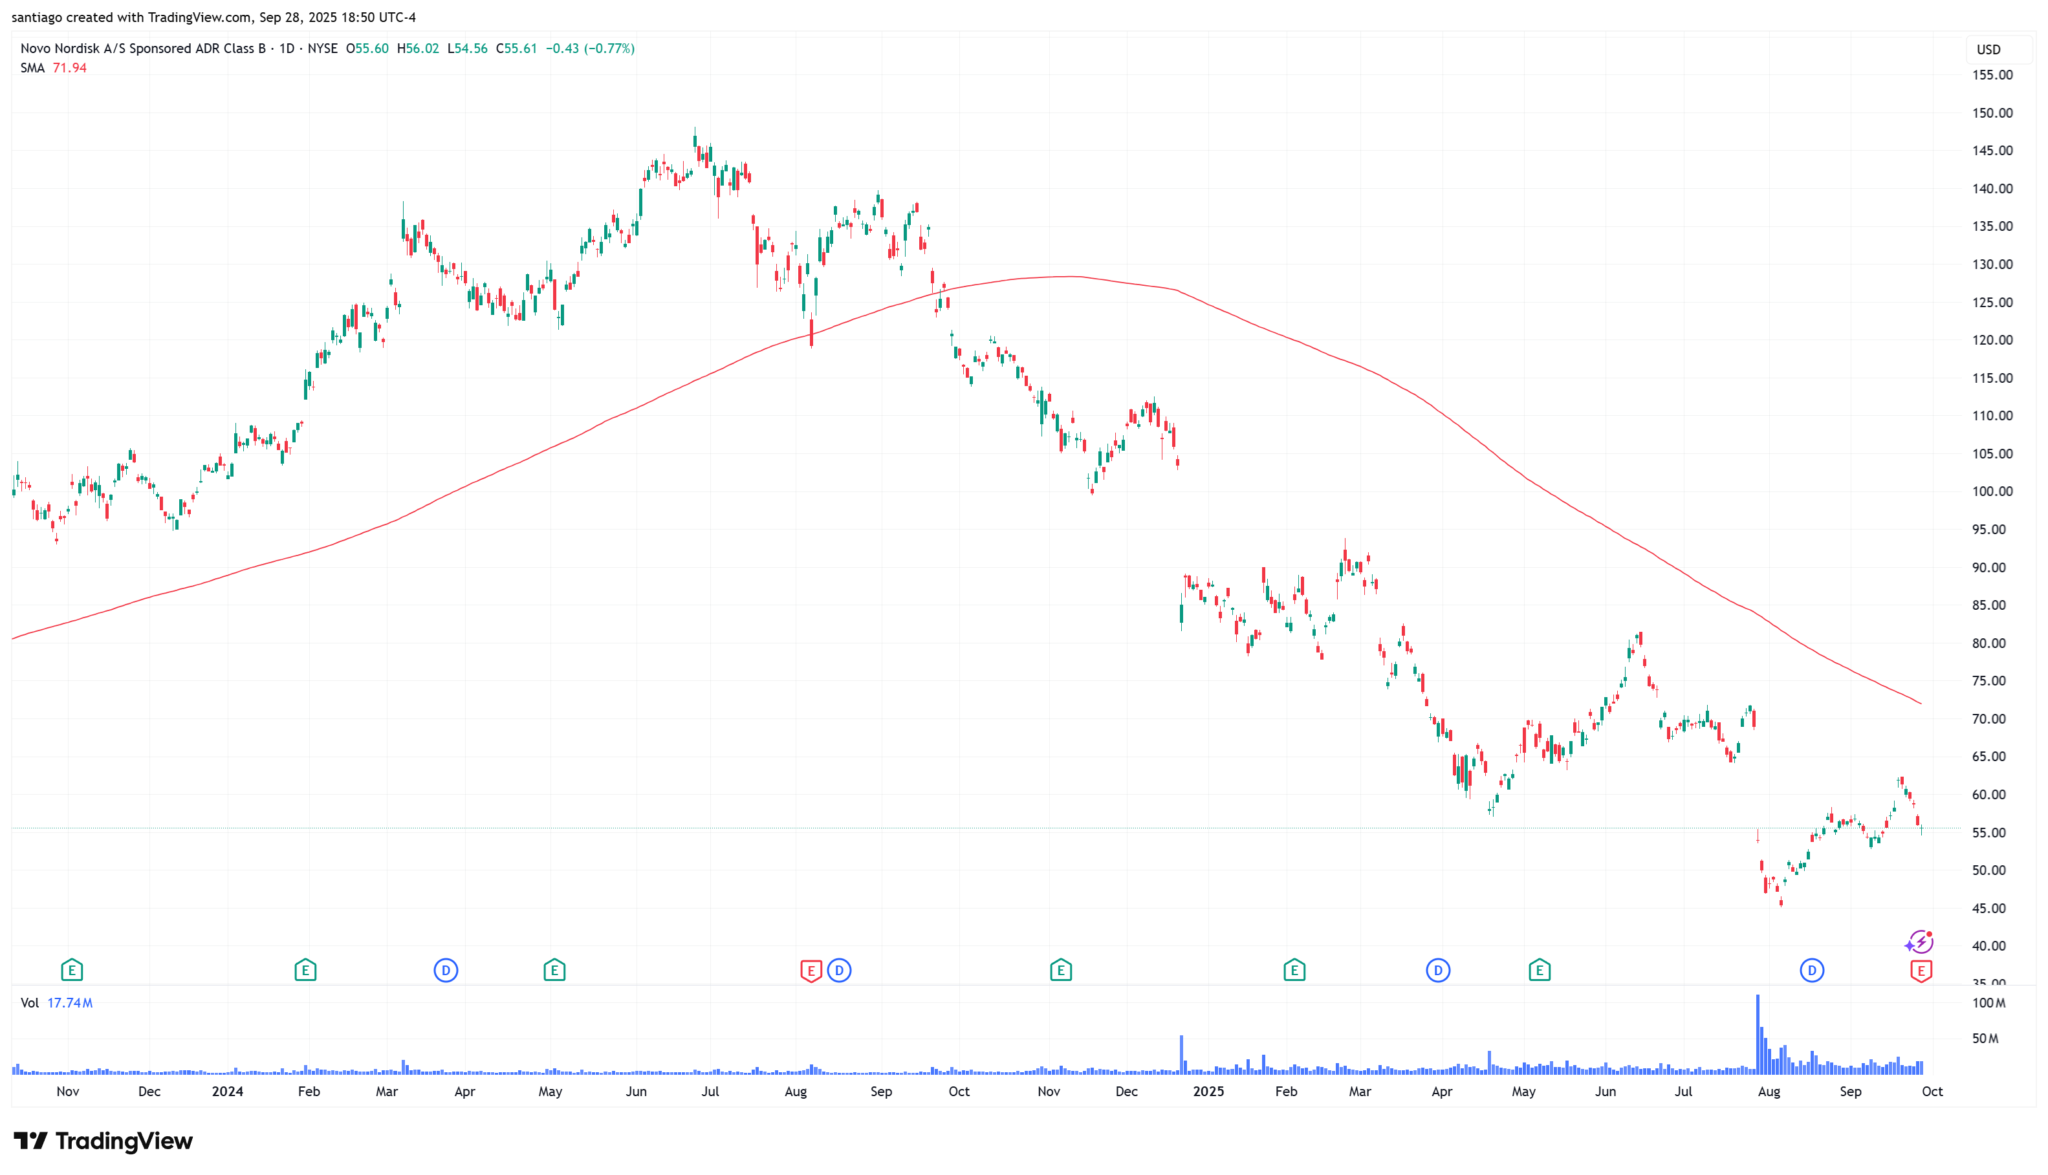Click the red earnings marker in August 2024
This screenshot has height=1175, width=2048.
811,970
